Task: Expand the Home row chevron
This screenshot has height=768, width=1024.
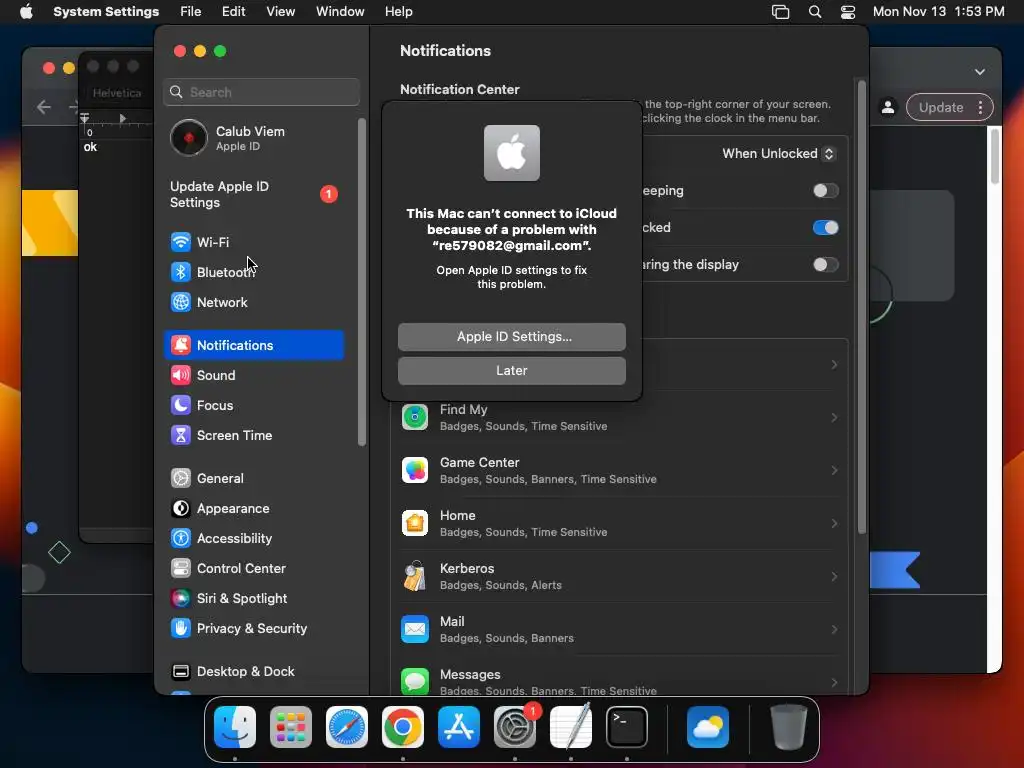Action: coord(834,523)
